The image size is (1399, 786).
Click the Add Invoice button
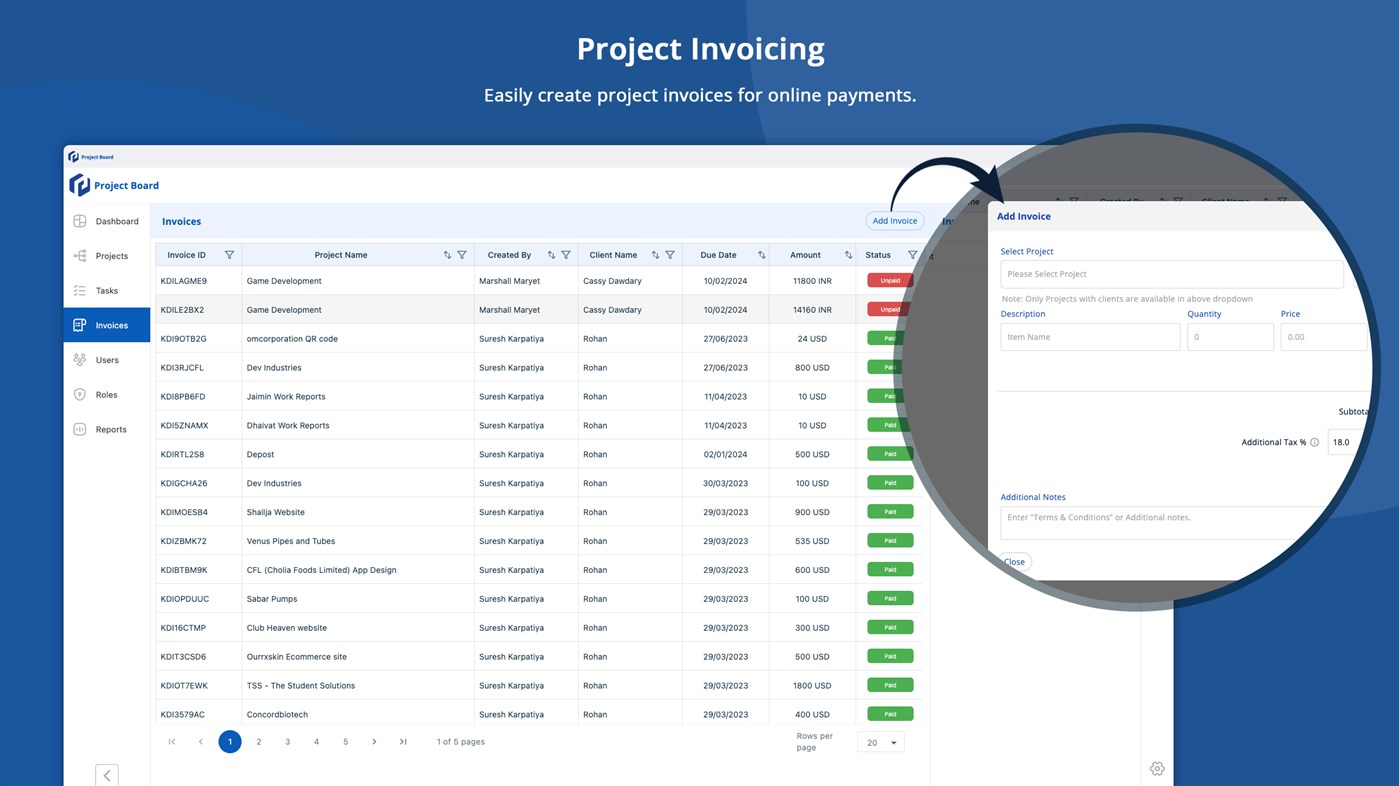pos(893,220)
